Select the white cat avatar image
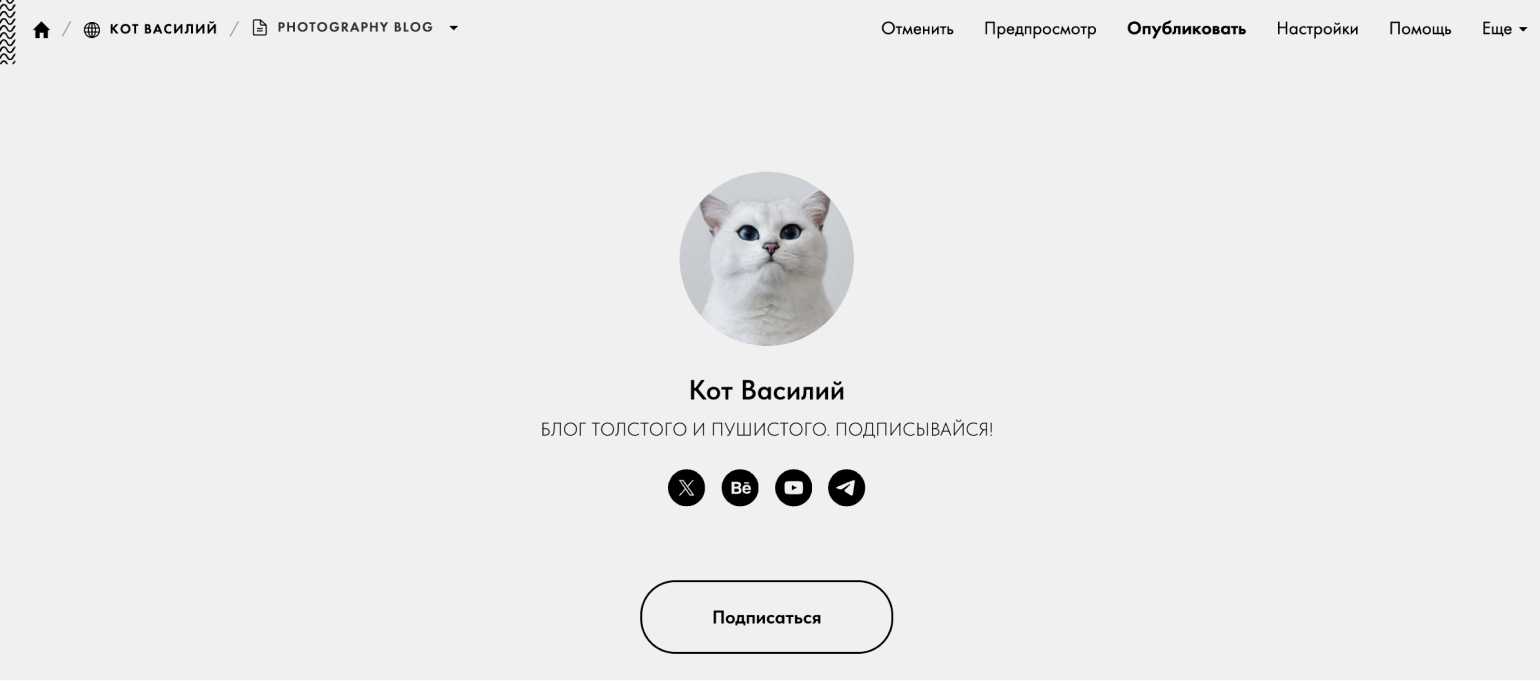 pyautogui.click(x=766, y=259)
